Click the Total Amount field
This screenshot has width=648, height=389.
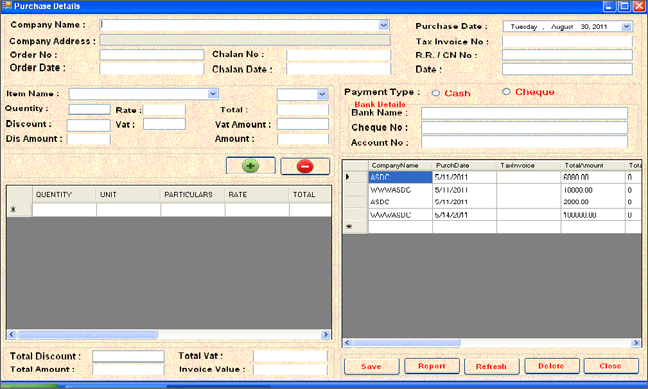click(128, 369)
